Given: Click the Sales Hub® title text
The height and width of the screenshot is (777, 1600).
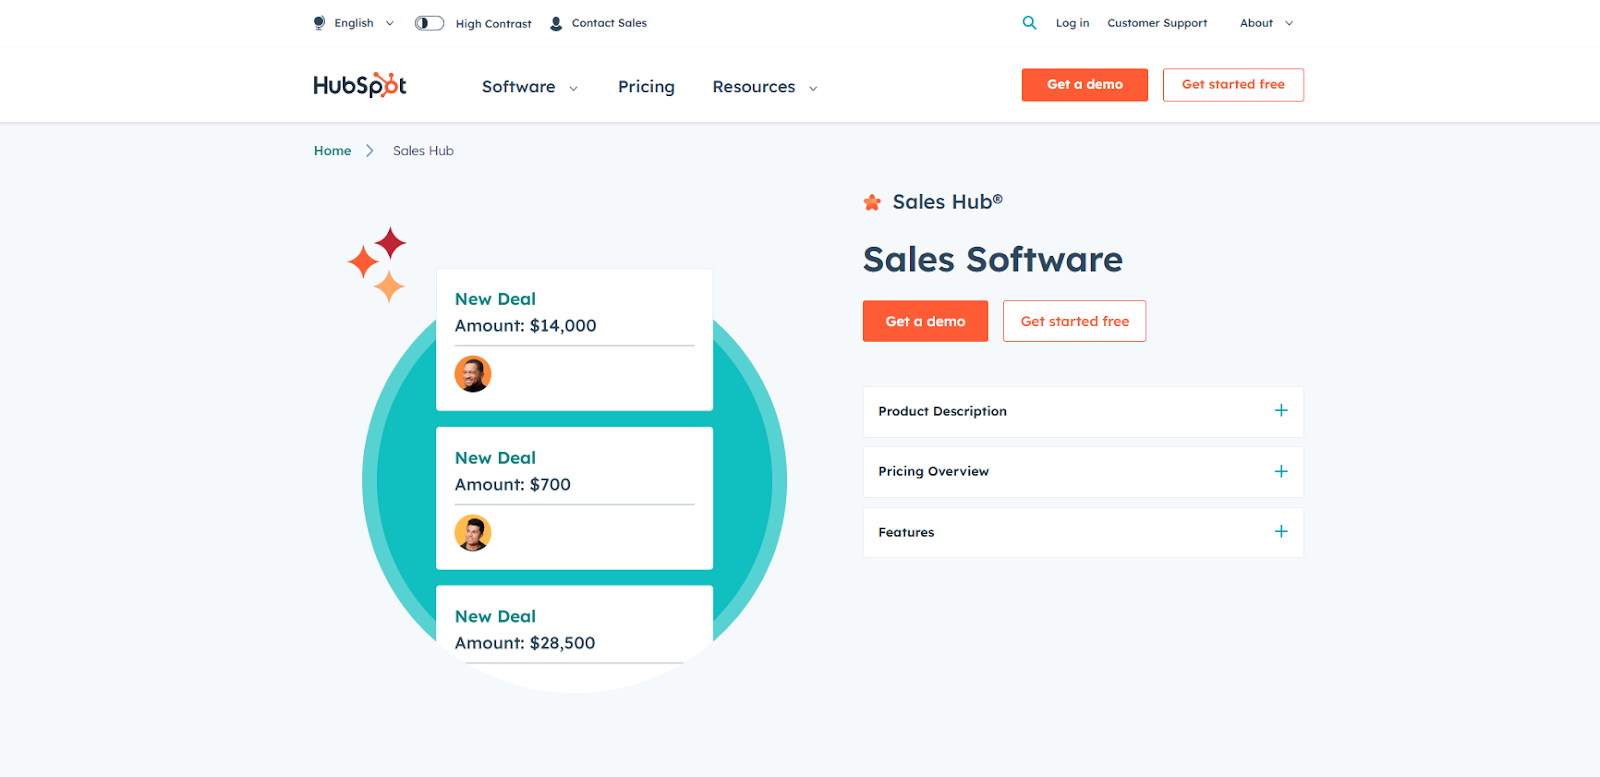Looking at the screenshot, I should 947,202.
